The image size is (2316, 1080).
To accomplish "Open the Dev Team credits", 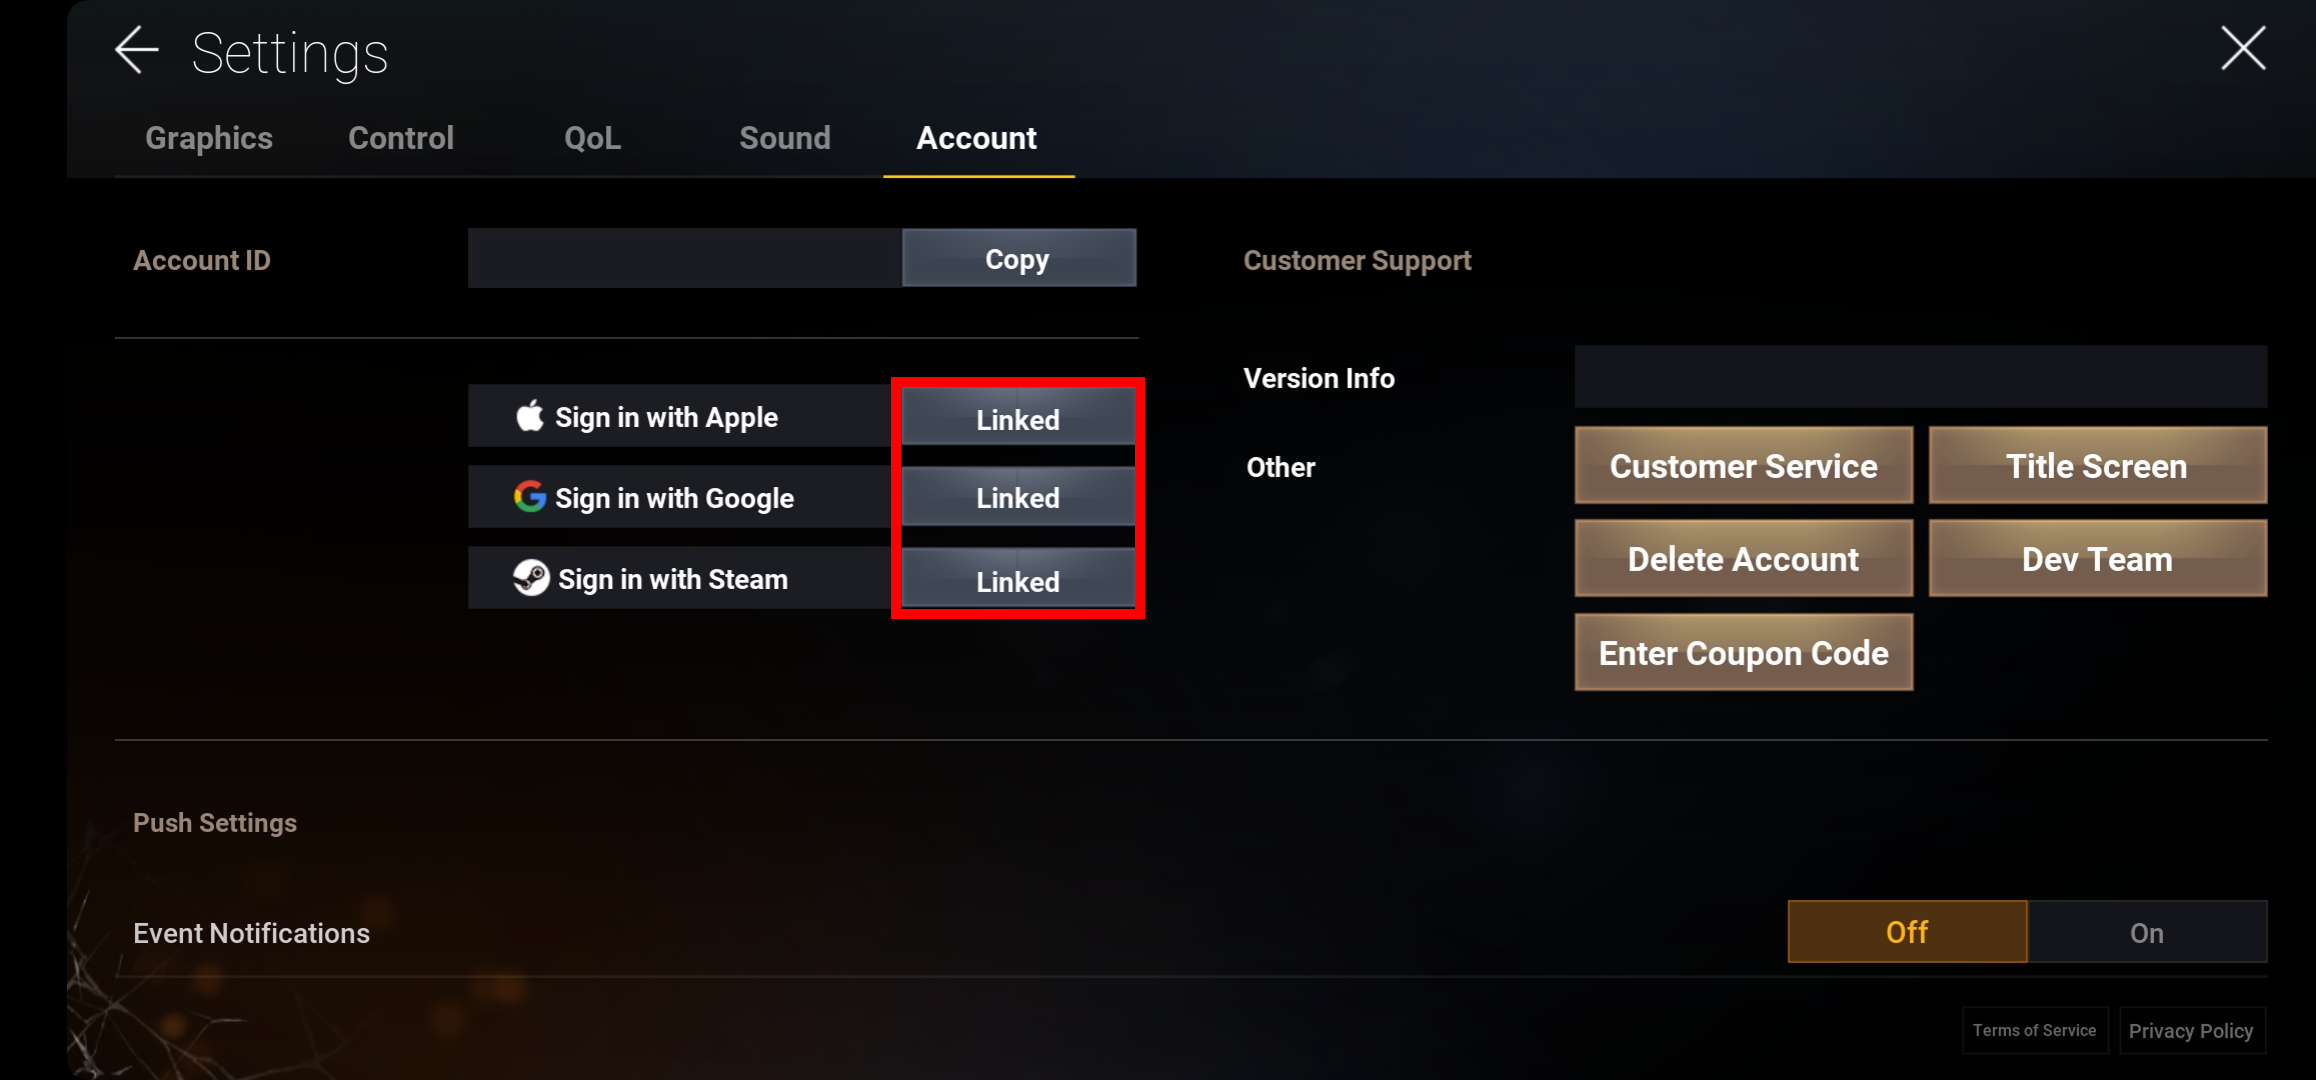I will (2098, 559).
